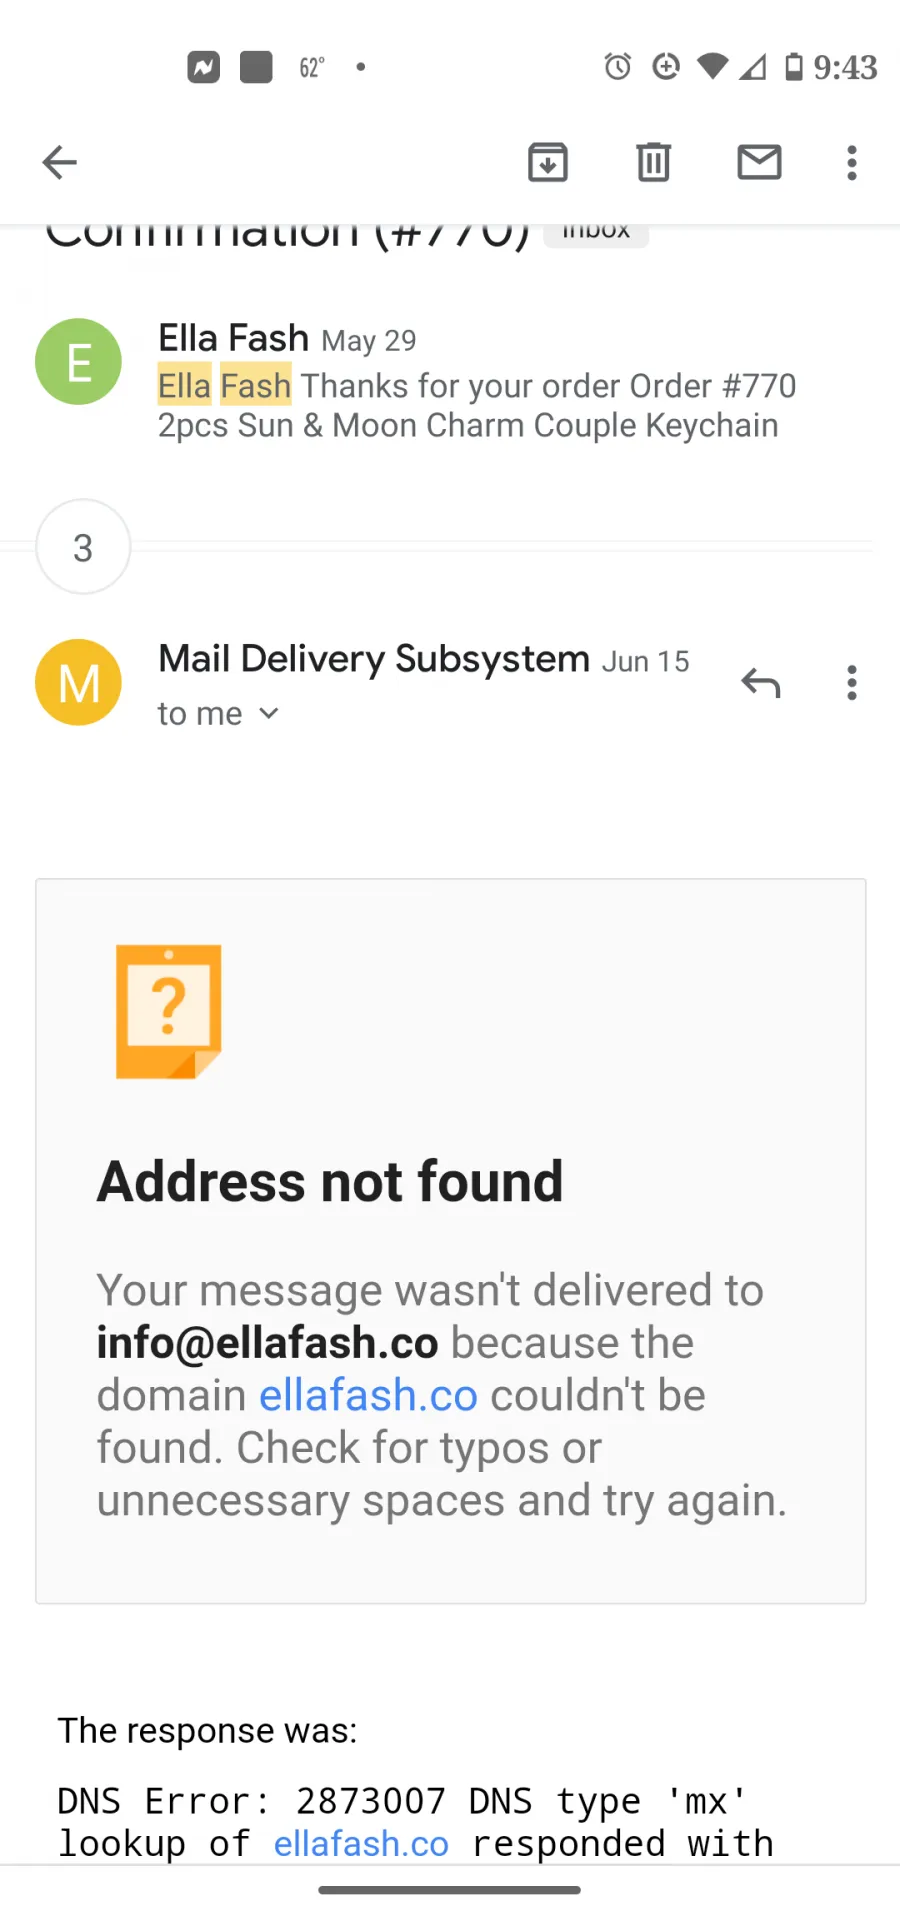The width and height of the screenshot is (900, 1916).
Task: Mark conversation as unread with the envelope icon
Action: pyautogui.click(x=760, y=162)
